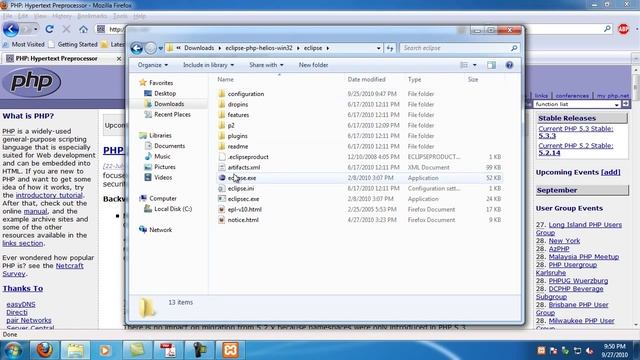Open address bar history dropdown arrow

pos(378,48)
